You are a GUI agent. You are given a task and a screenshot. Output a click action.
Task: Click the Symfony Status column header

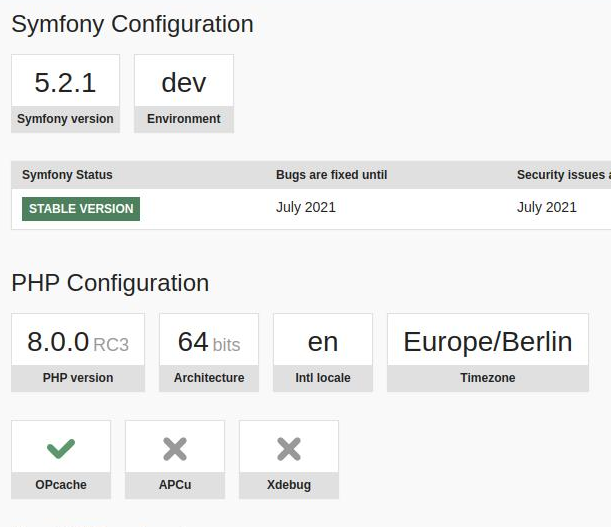point(67,175)
